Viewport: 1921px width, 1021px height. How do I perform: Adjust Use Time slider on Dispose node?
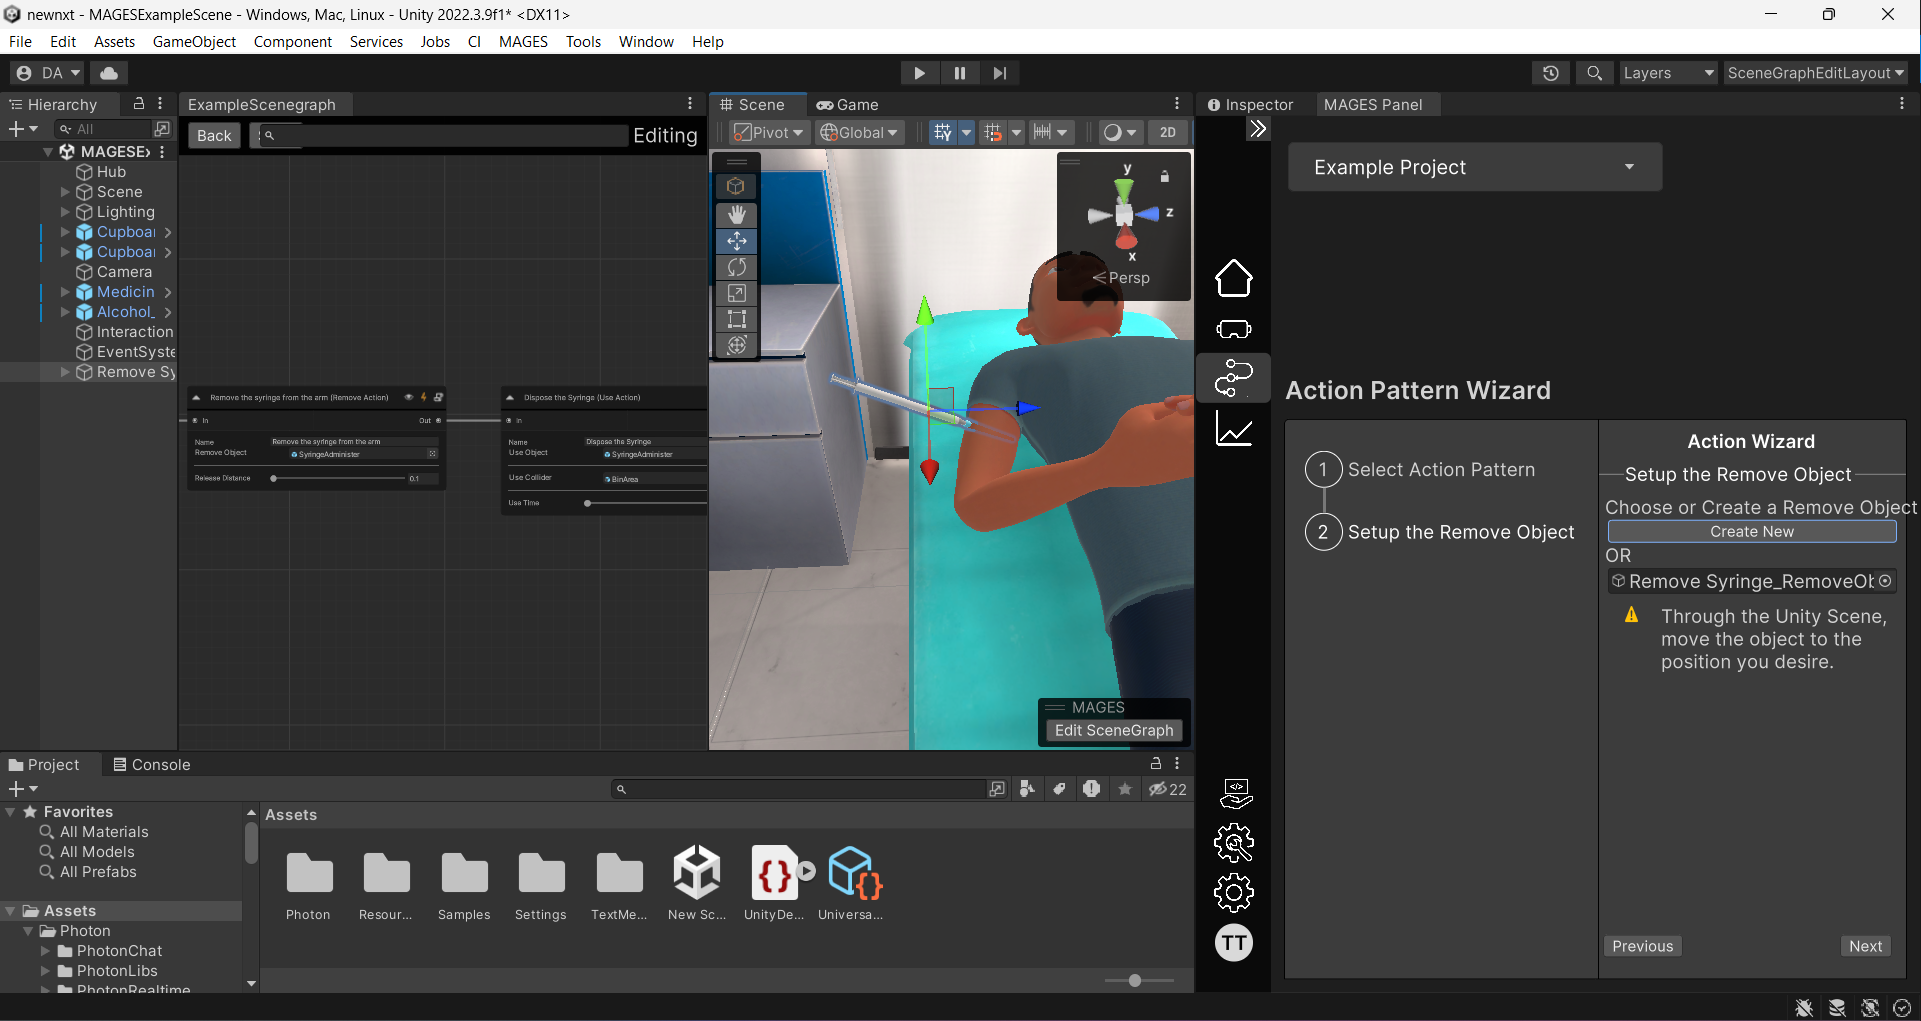point(646,503)
